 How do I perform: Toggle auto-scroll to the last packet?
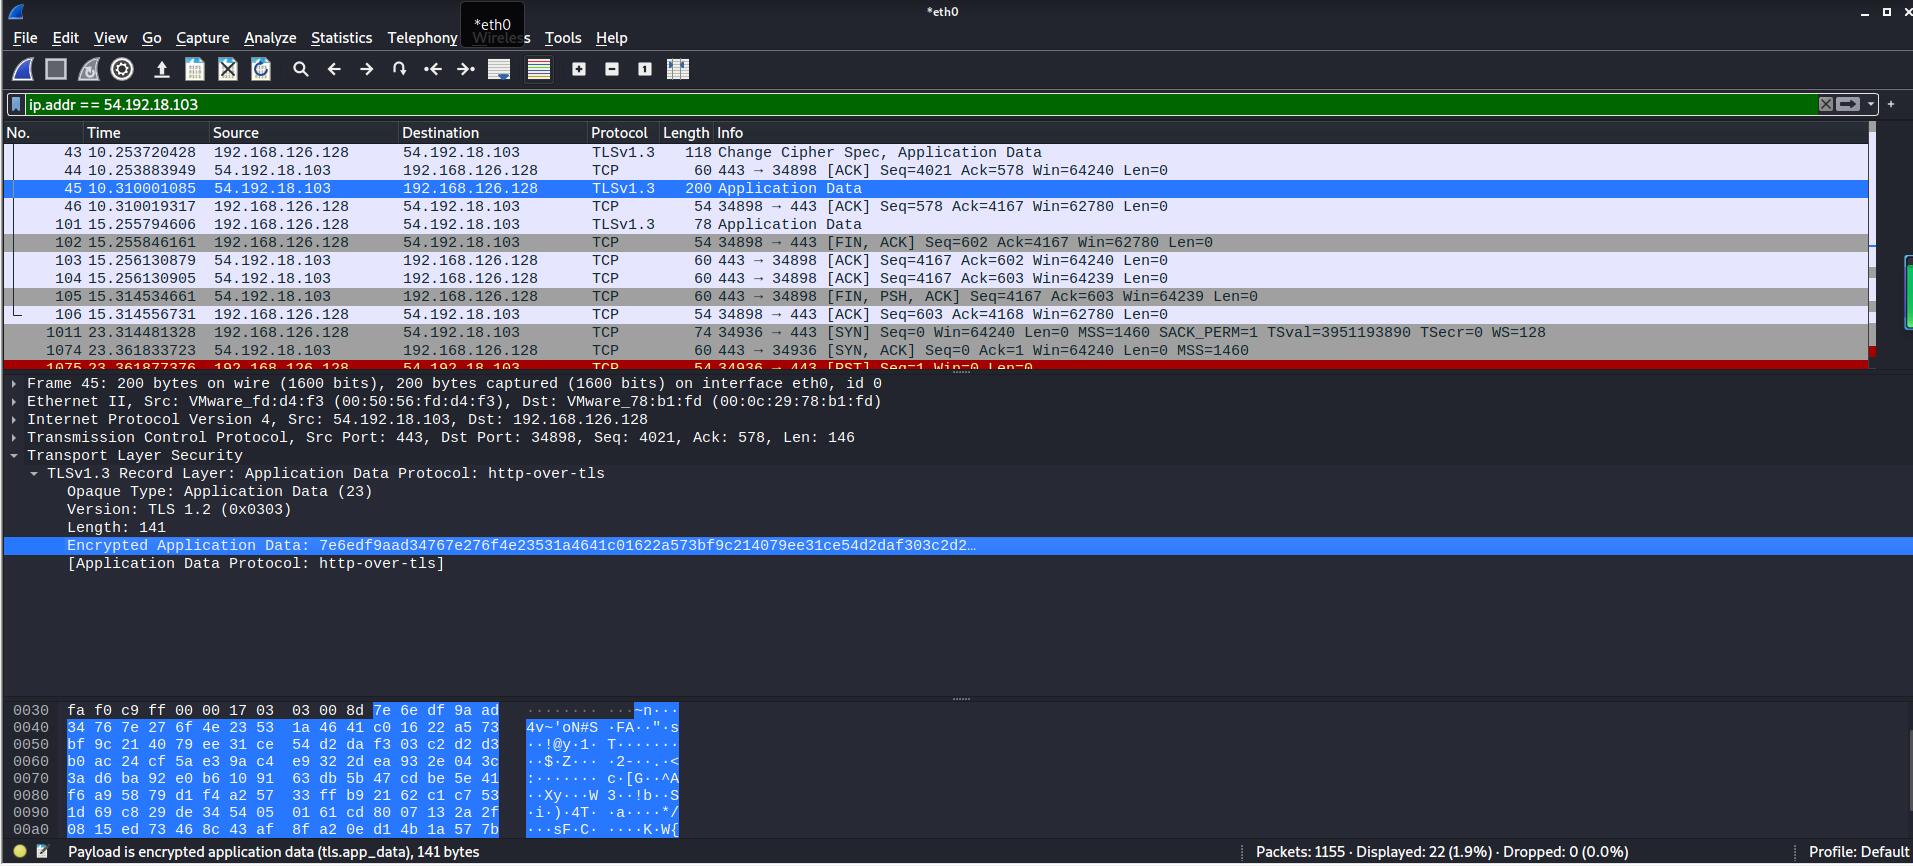coord(499,69)
